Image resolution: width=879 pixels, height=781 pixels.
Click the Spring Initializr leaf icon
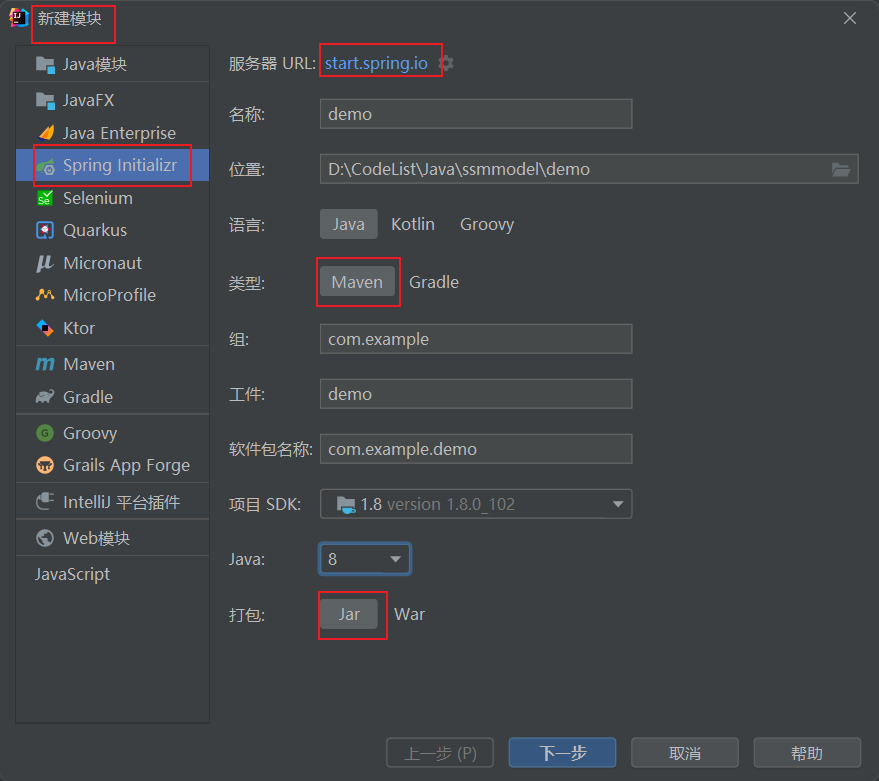pos(45,166)
